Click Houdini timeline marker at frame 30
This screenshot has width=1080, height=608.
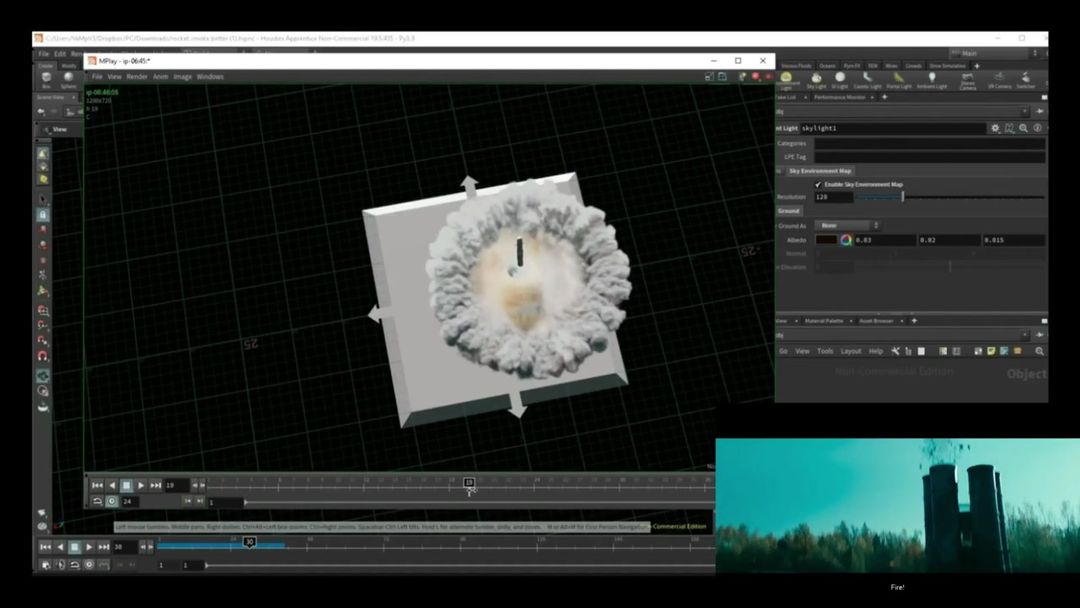click(249, 543)
